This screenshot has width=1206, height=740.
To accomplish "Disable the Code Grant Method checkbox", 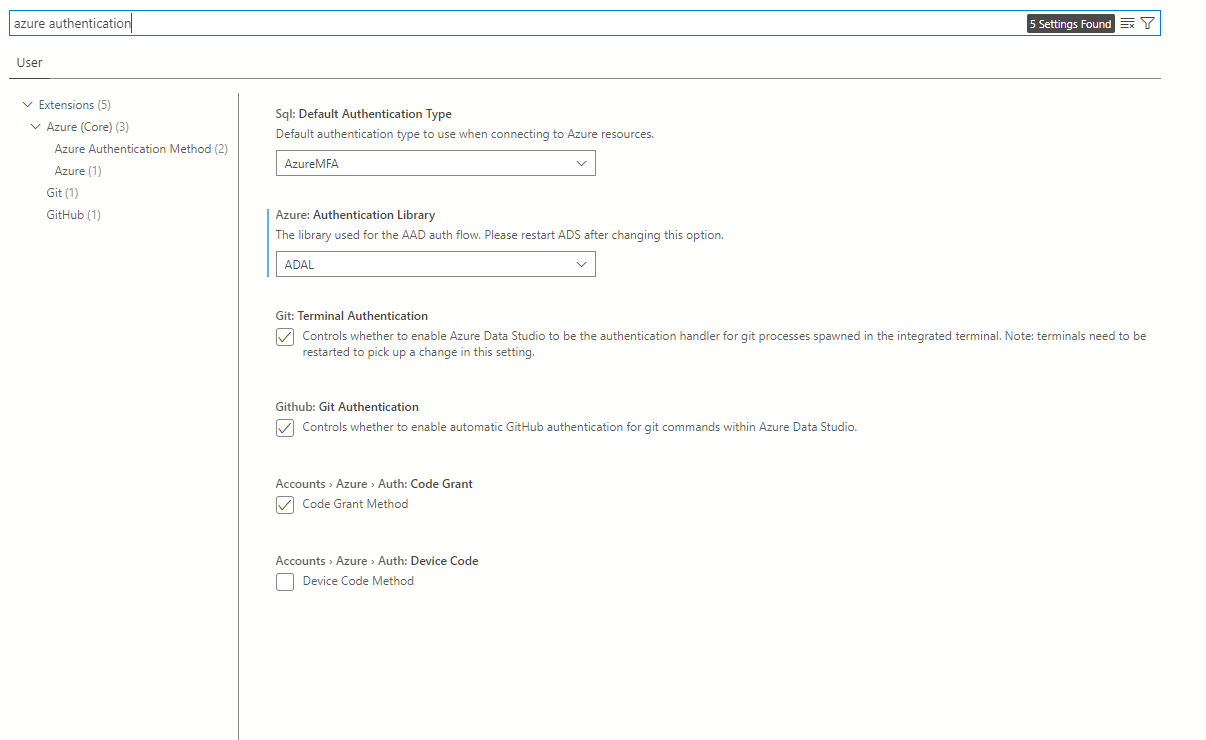I will 285,505.
